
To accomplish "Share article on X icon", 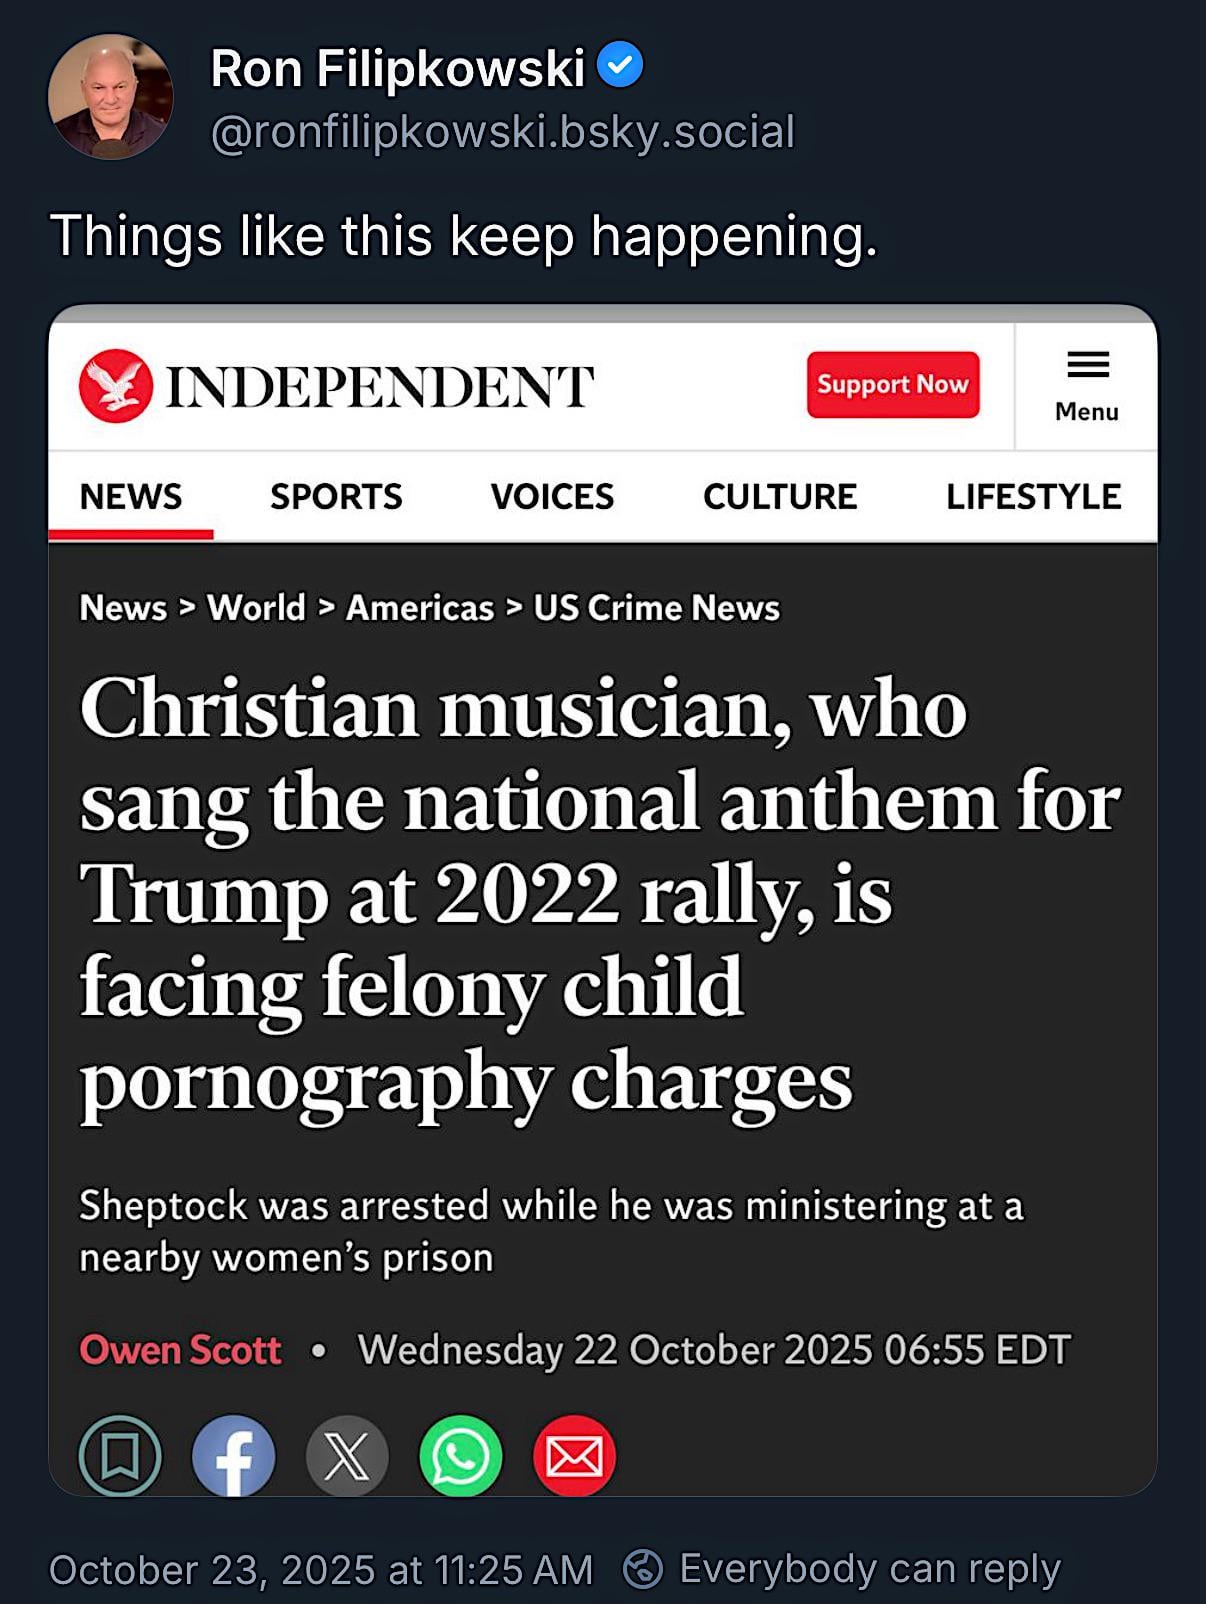I will coord(347,1456).
